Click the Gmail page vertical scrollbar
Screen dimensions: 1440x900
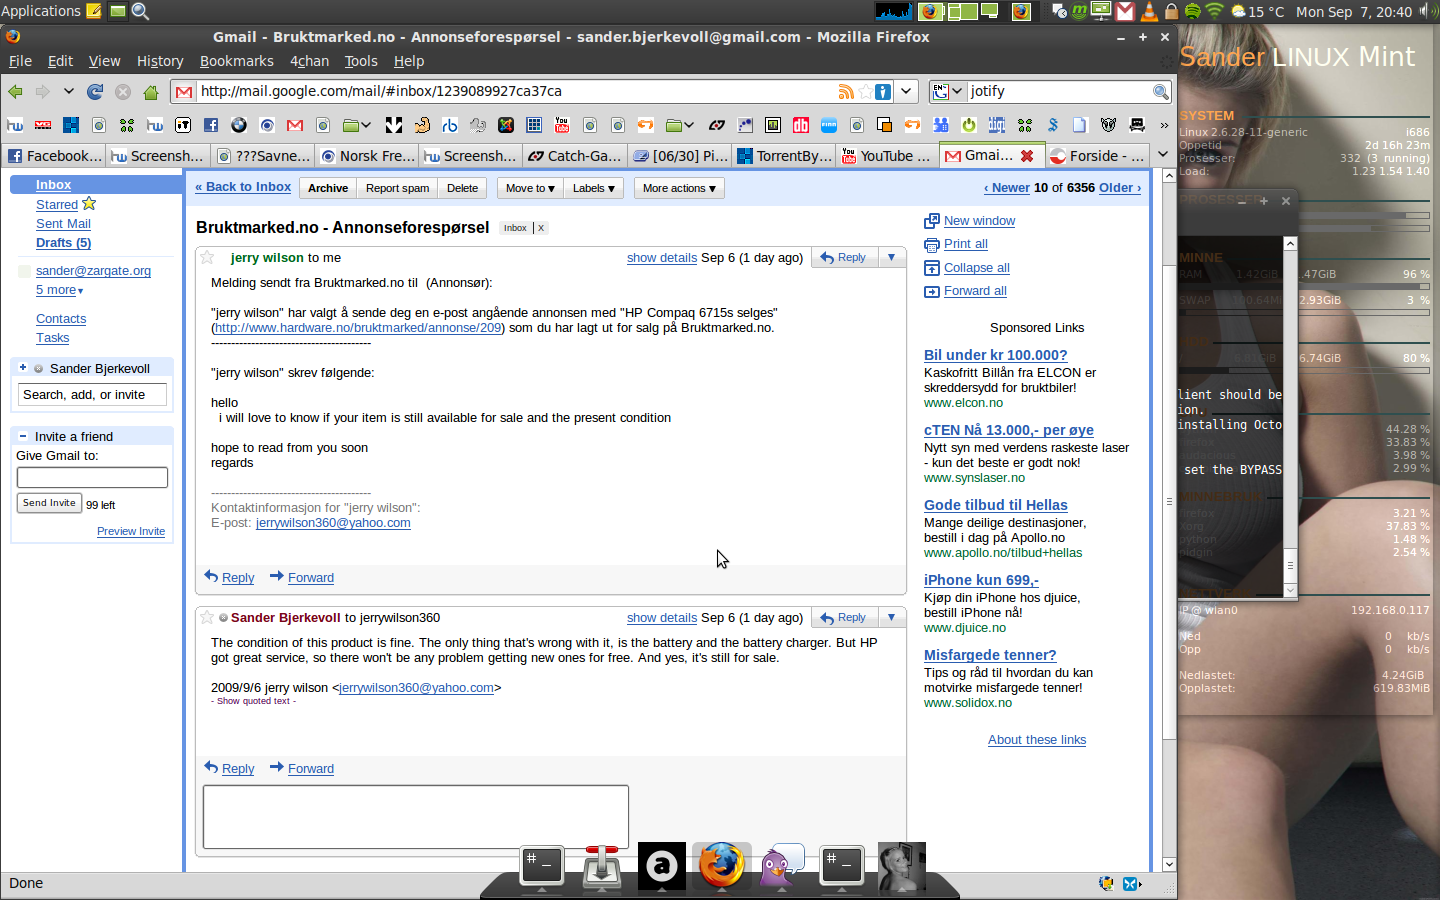[x=1170, y=520]
